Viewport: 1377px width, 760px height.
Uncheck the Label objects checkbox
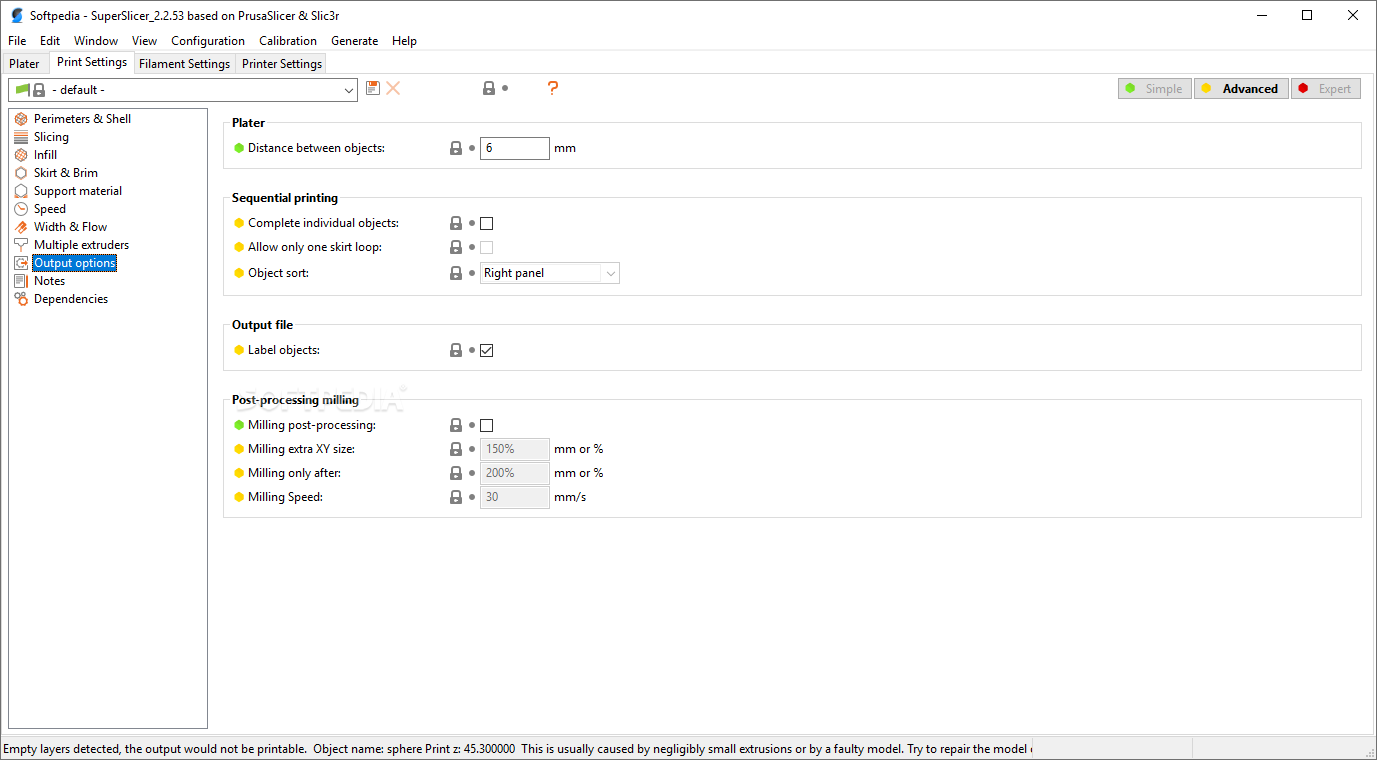487,350
